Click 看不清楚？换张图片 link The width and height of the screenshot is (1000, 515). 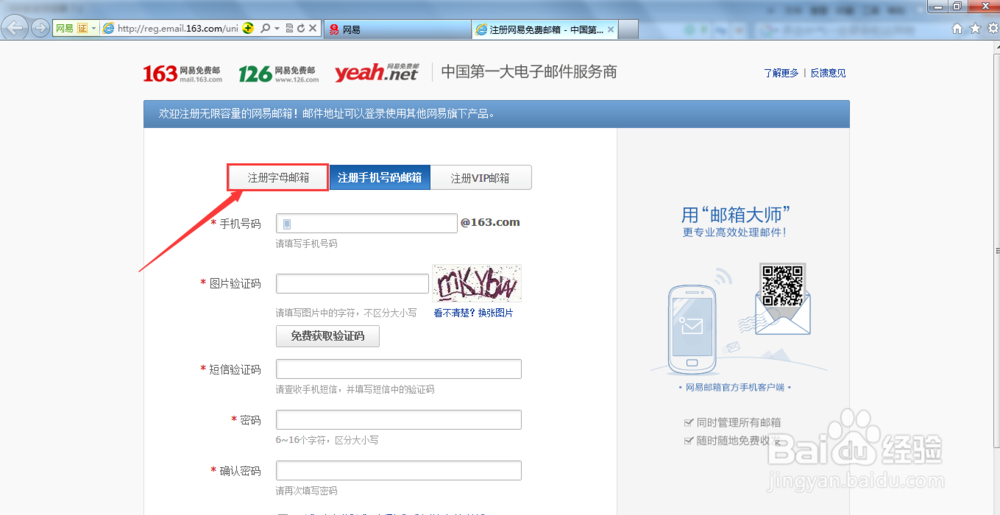(473, 313)
